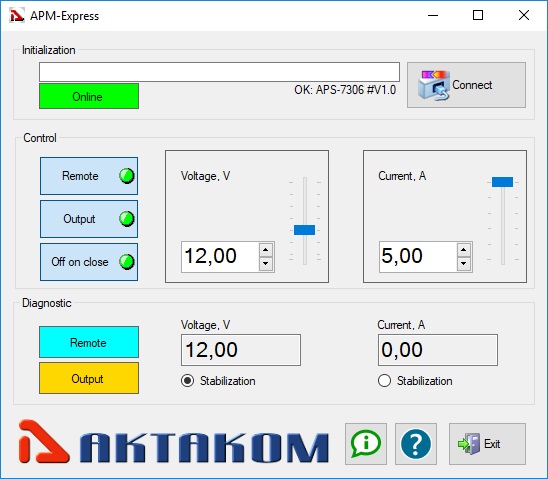
Task: Toggle the Off on close option
Action: 89,262
